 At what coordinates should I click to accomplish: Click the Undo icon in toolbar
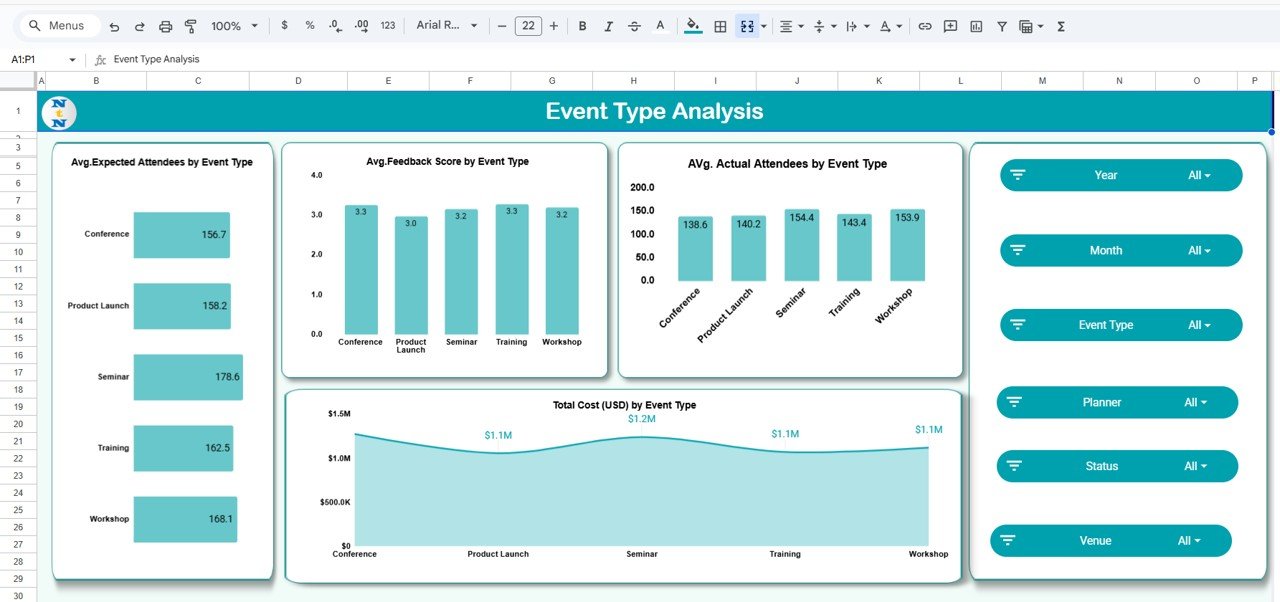114,26
